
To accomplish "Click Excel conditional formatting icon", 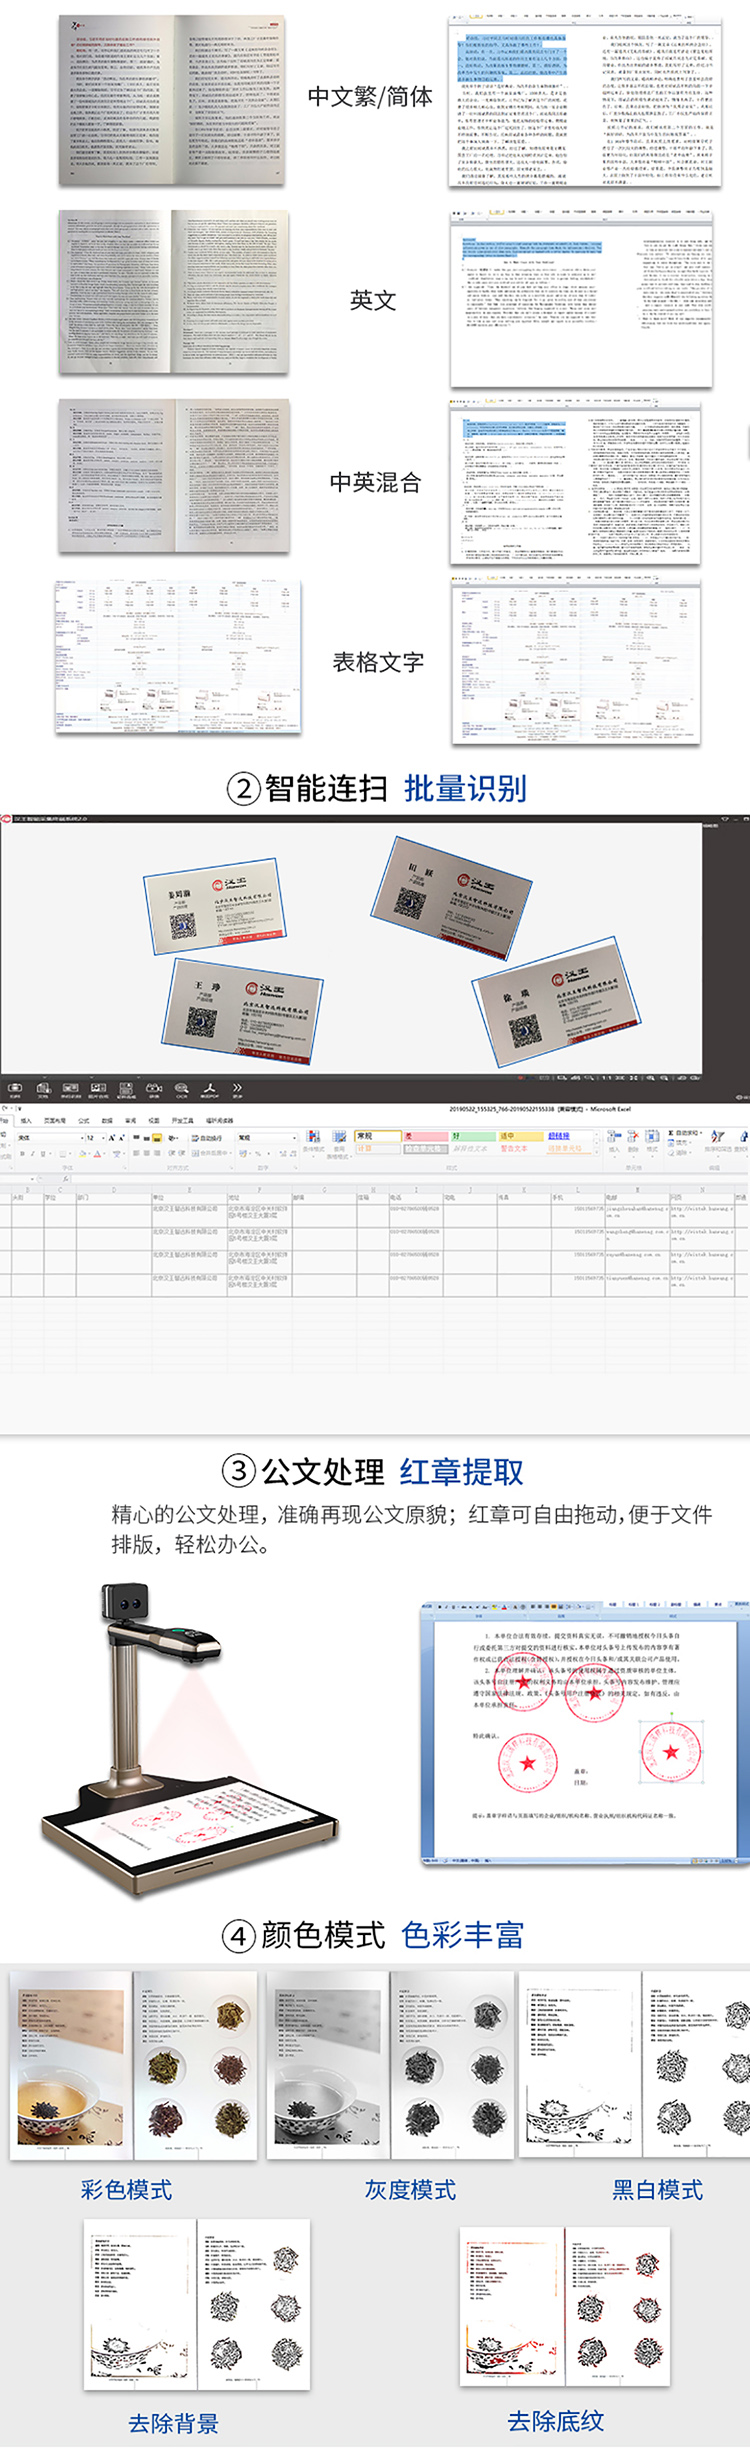I will coord(313,1139).
